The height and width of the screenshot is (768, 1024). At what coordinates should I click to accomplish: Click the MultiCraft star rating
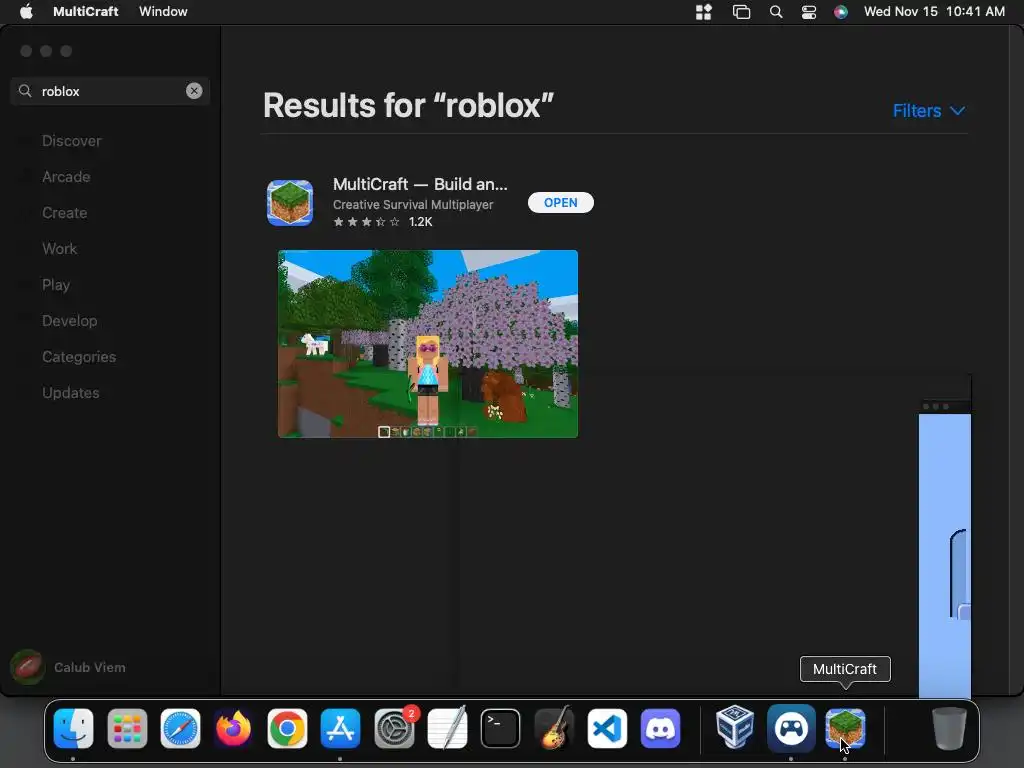tap(366, 222)
